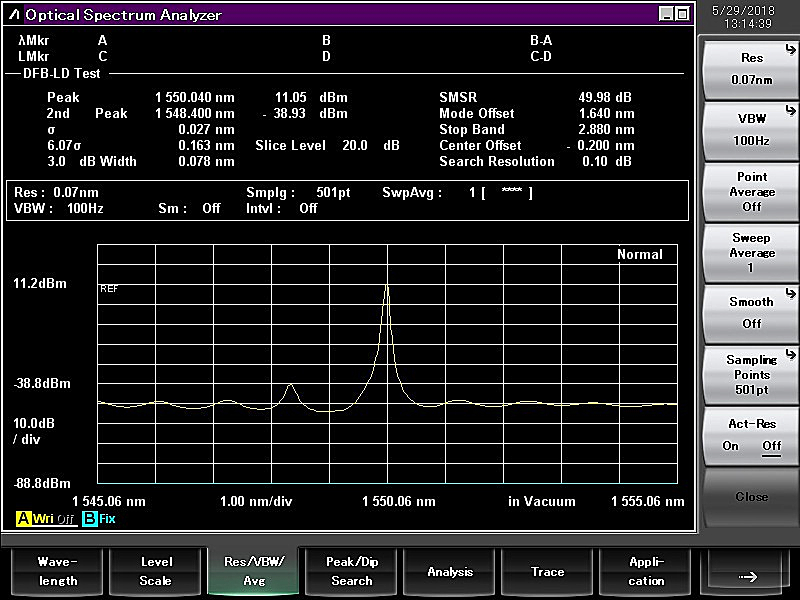Click the main peak on spectrum trace
The image size is (800, 600).
click(x=387, y=287)
